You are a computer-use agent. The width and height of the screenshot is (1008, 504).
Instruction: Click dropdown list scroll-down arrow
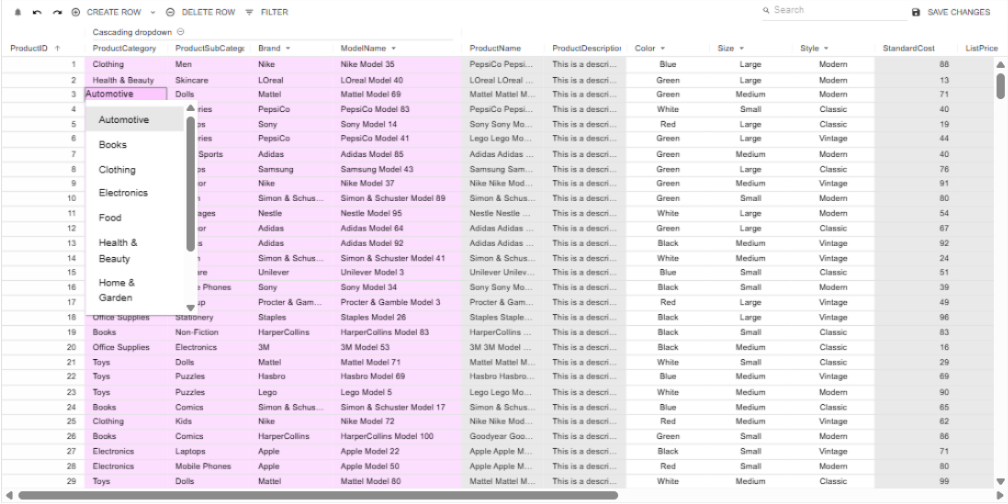coord(190,308)
